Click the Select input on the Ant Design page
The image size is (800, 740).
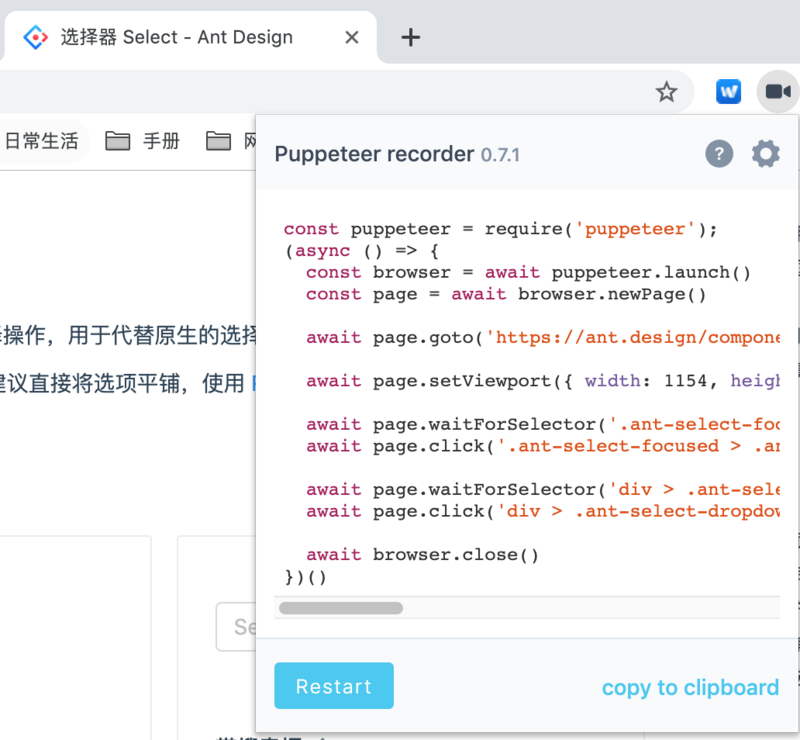pyautogui.click(x=236, y=627)
